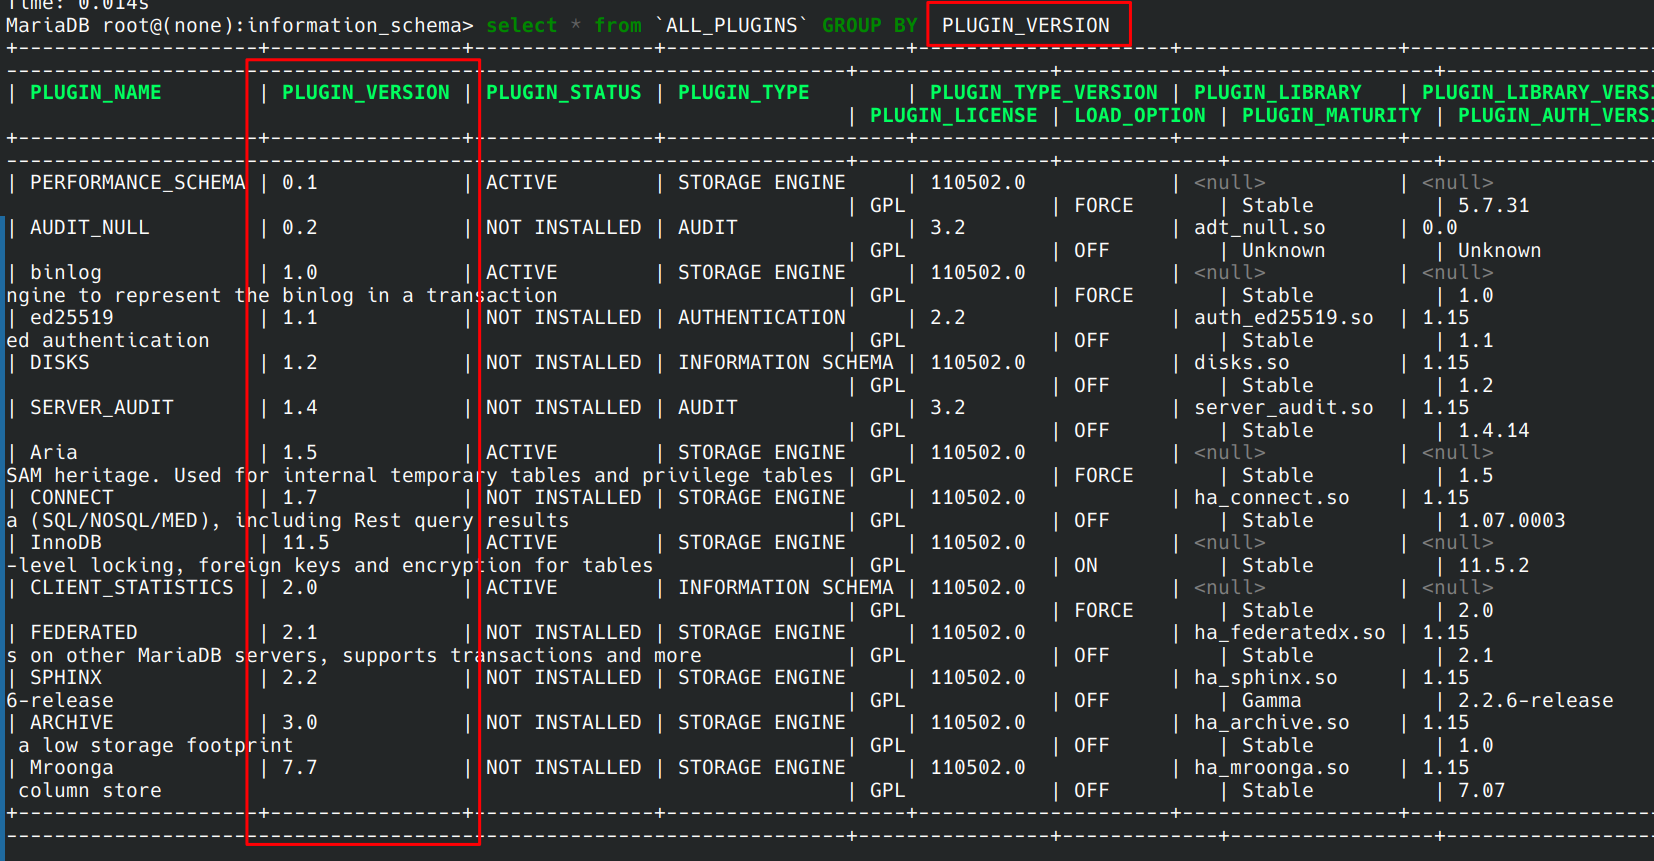The height and width of the screenshot is (861, 1654).
Task: Select the 's on other MariaDB servers' description line
Action: point(354,656)
